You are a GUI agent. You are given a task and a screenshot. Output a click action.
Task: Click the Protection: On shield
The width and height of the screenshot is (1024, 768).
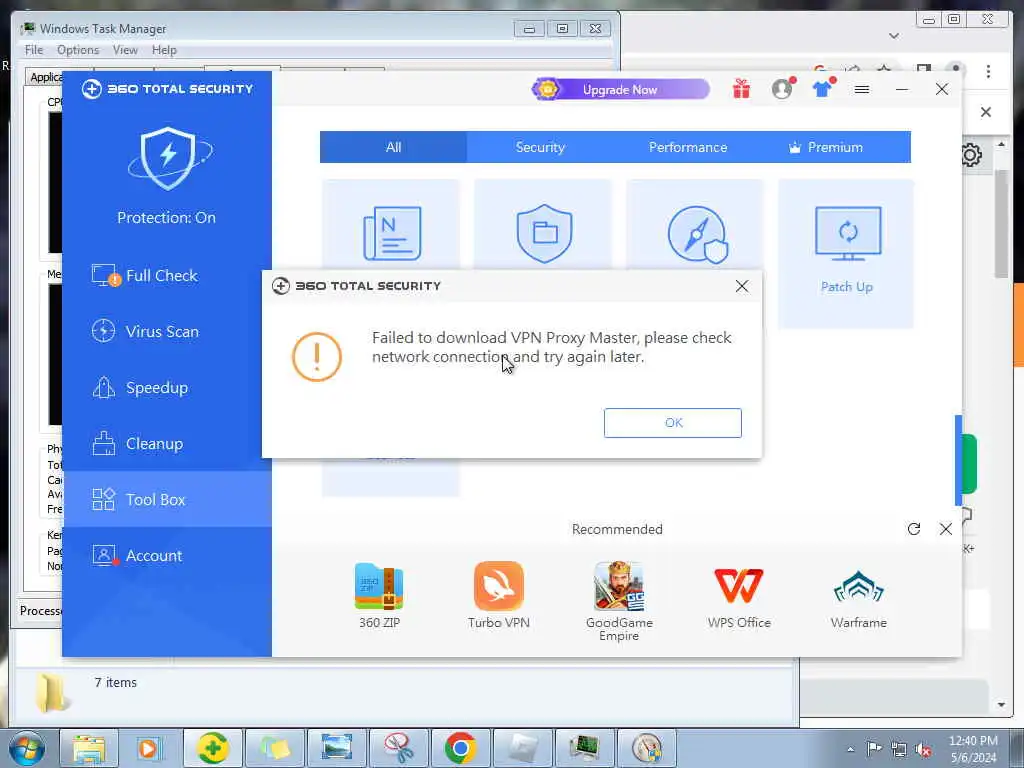168,159
